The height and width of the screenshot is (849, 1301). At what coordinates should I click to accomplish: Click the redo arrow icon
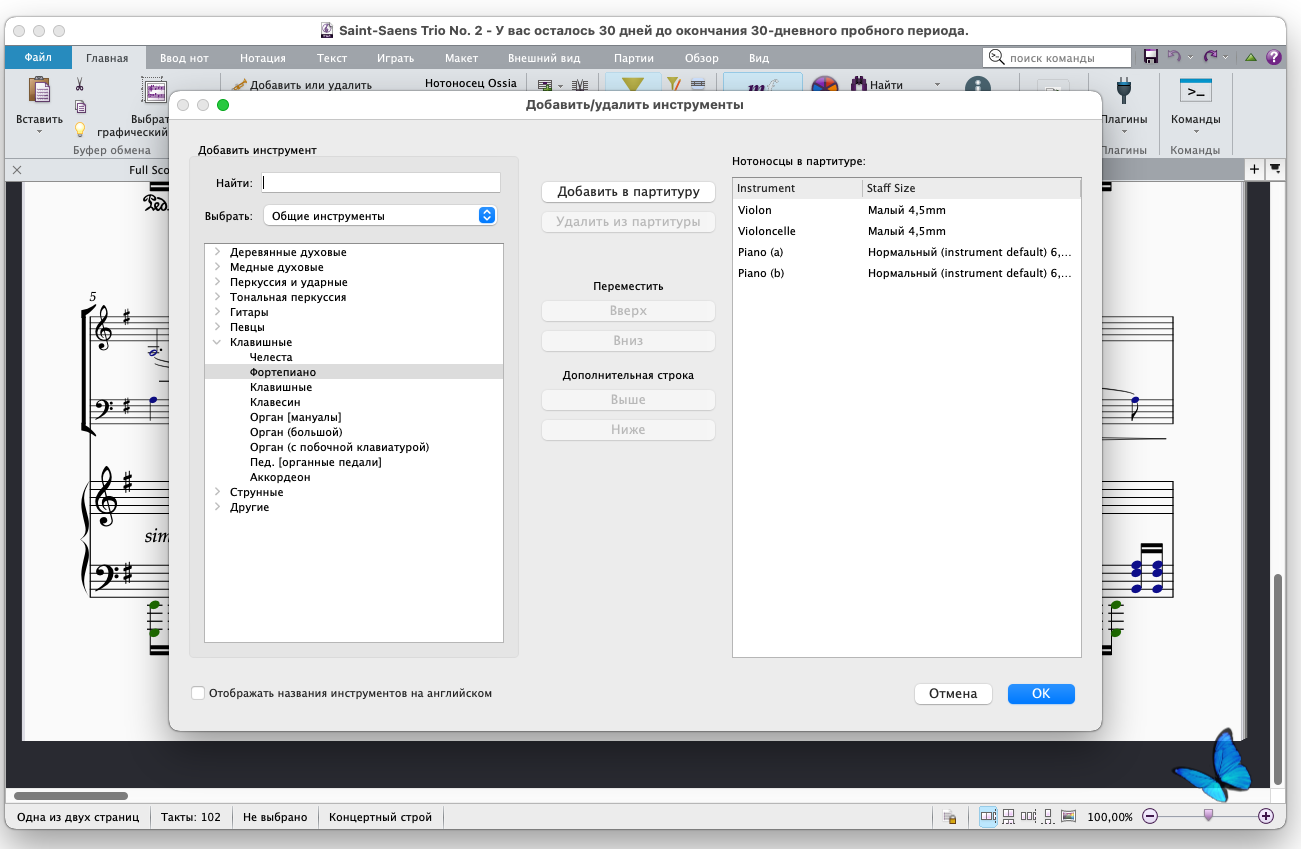pos(1211,57)
